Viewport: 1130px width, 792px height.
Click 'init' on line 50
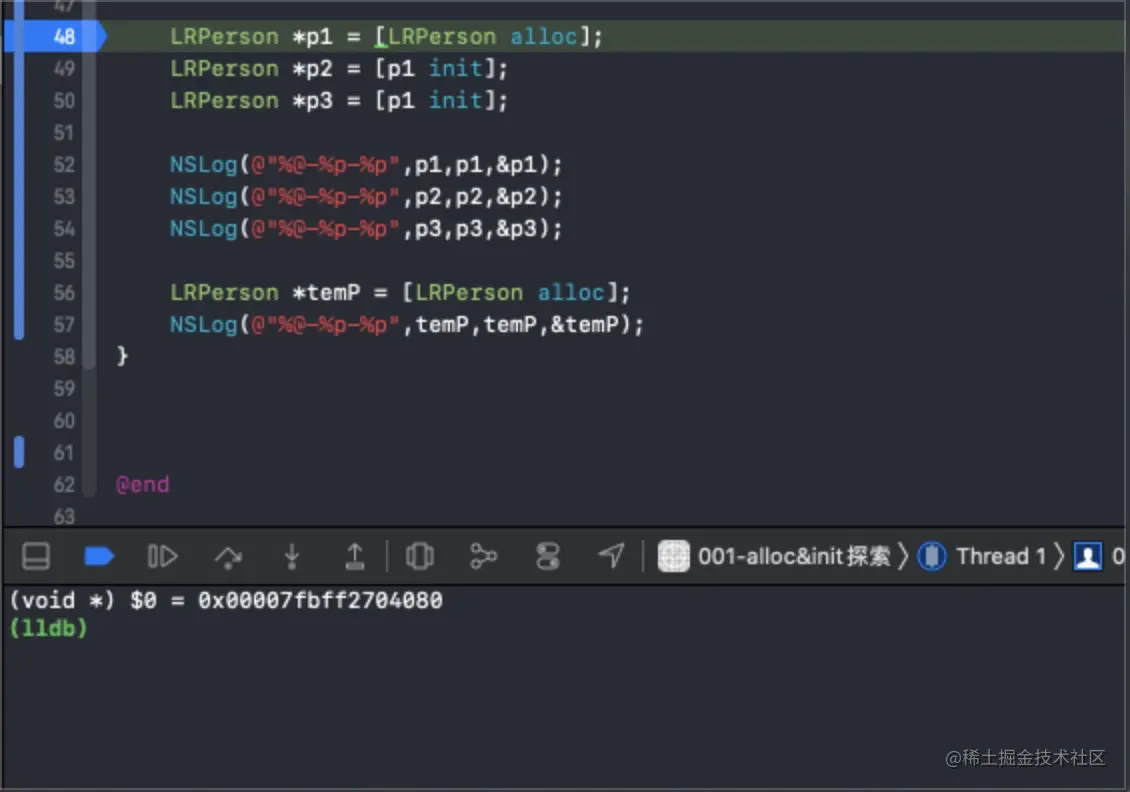click(455, 100)
